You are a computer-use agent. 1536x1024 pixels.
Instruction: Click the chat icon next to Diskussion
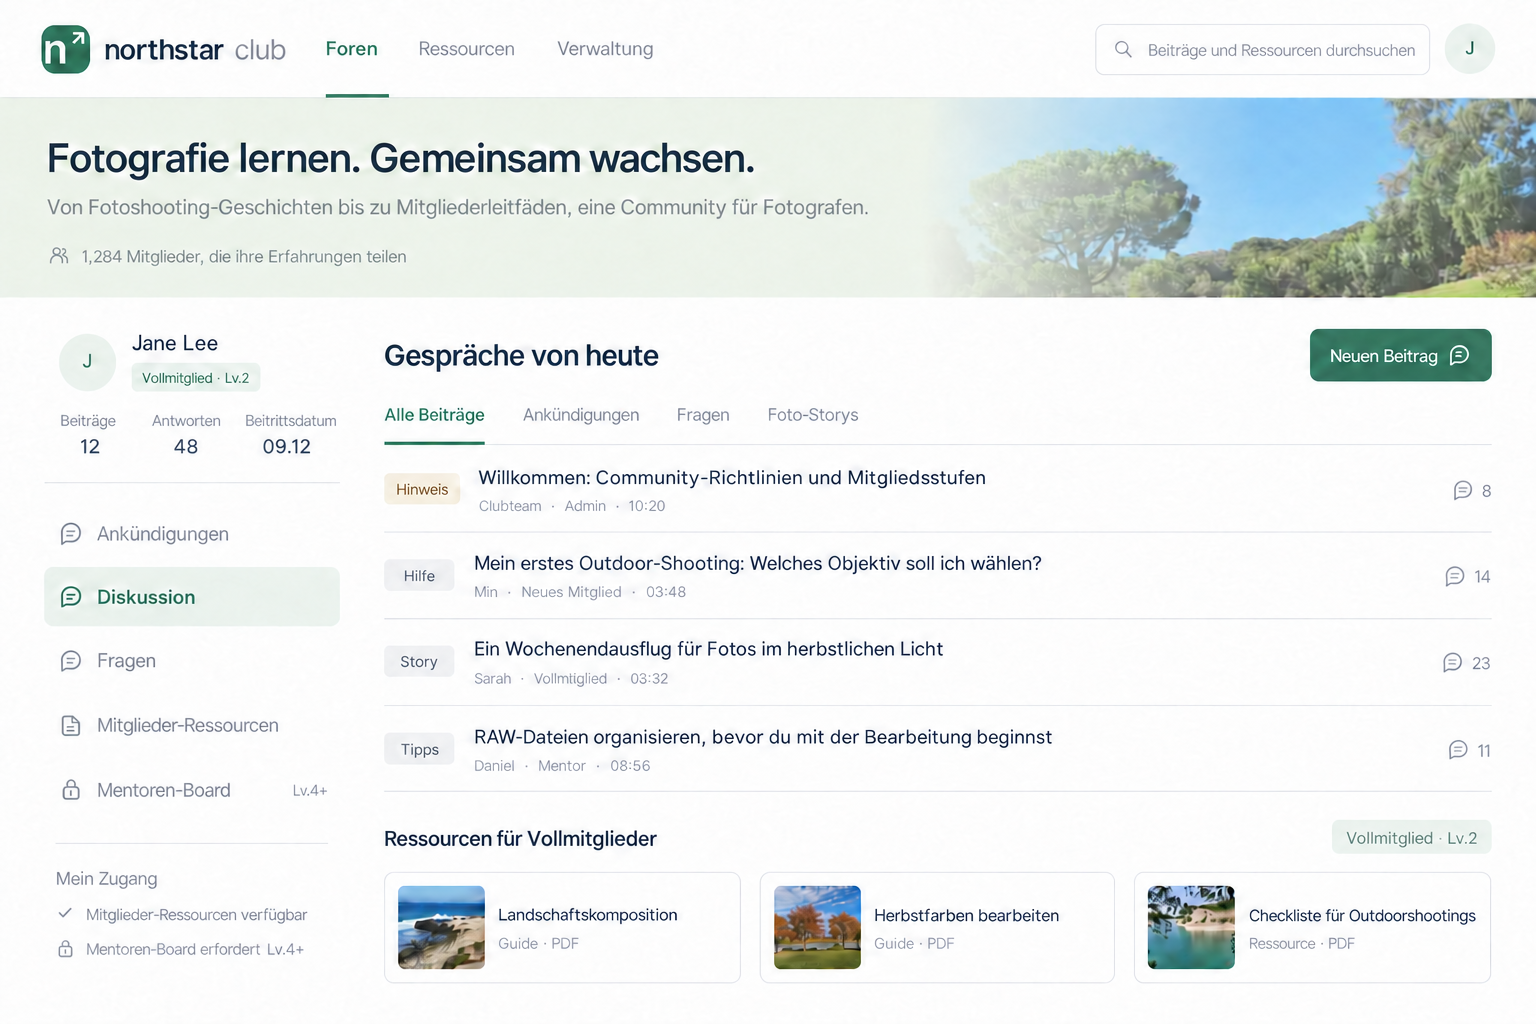click(71, 597)
